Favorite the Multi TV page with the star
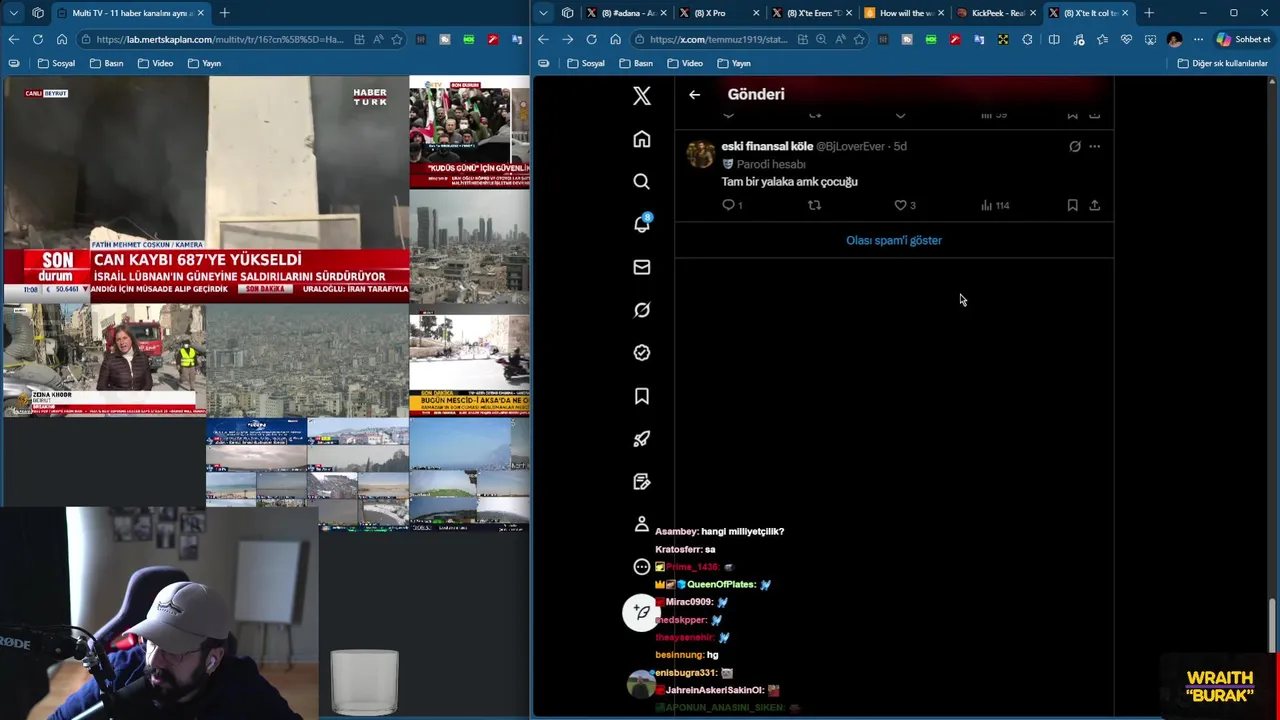 coord(397,39)
